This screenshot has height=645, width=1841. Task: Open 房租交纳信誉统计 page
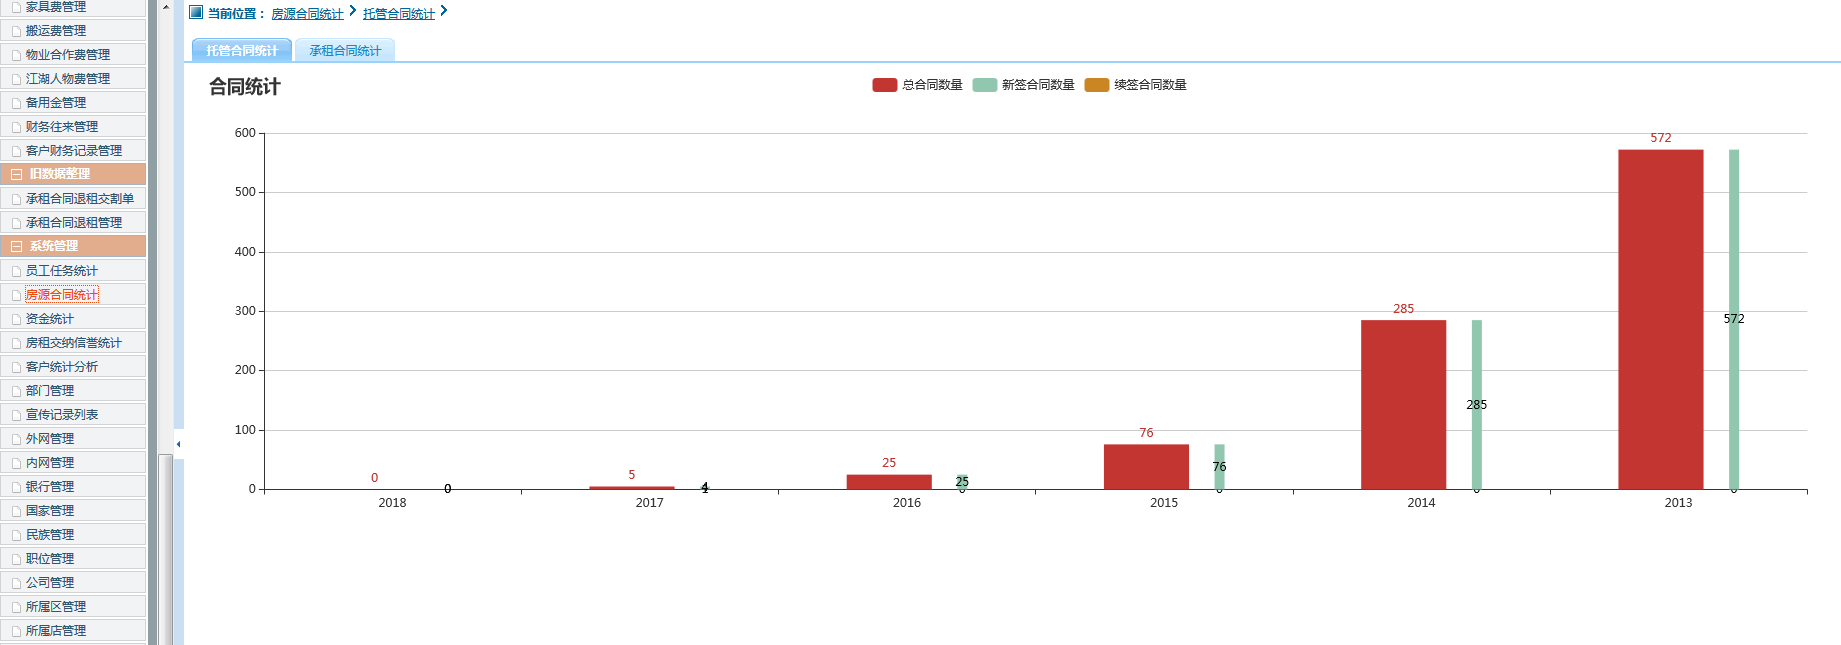click(73, 343)
